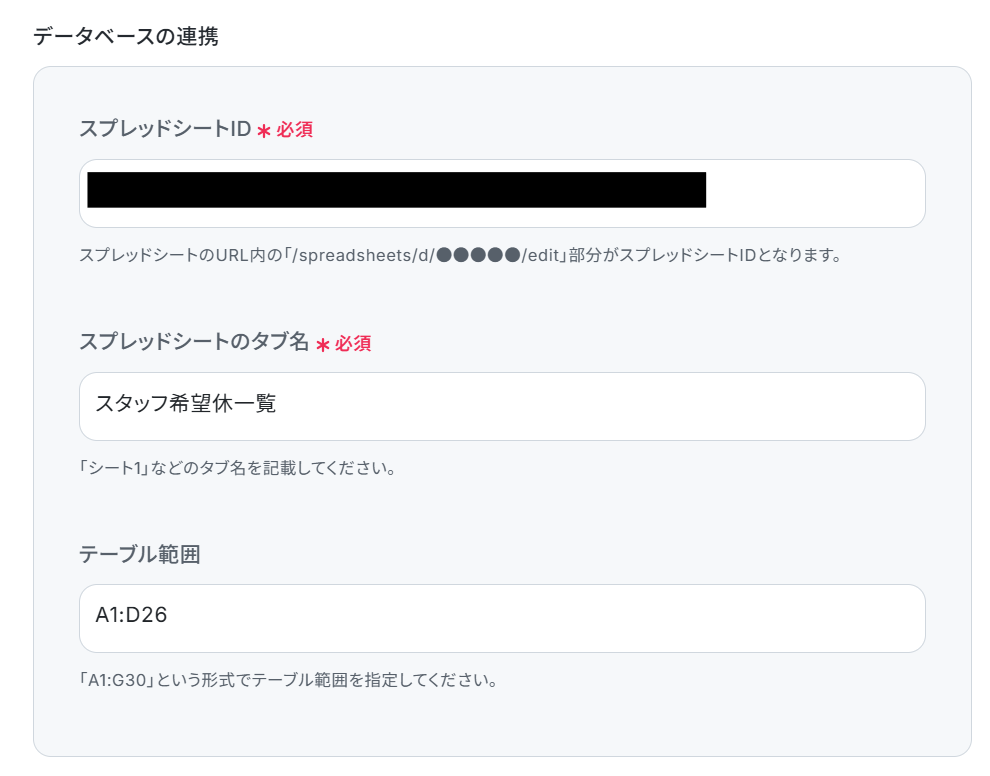
Task: Click the five black dots in URL hint
Action: pyautogui.click(x=478, y=255)
